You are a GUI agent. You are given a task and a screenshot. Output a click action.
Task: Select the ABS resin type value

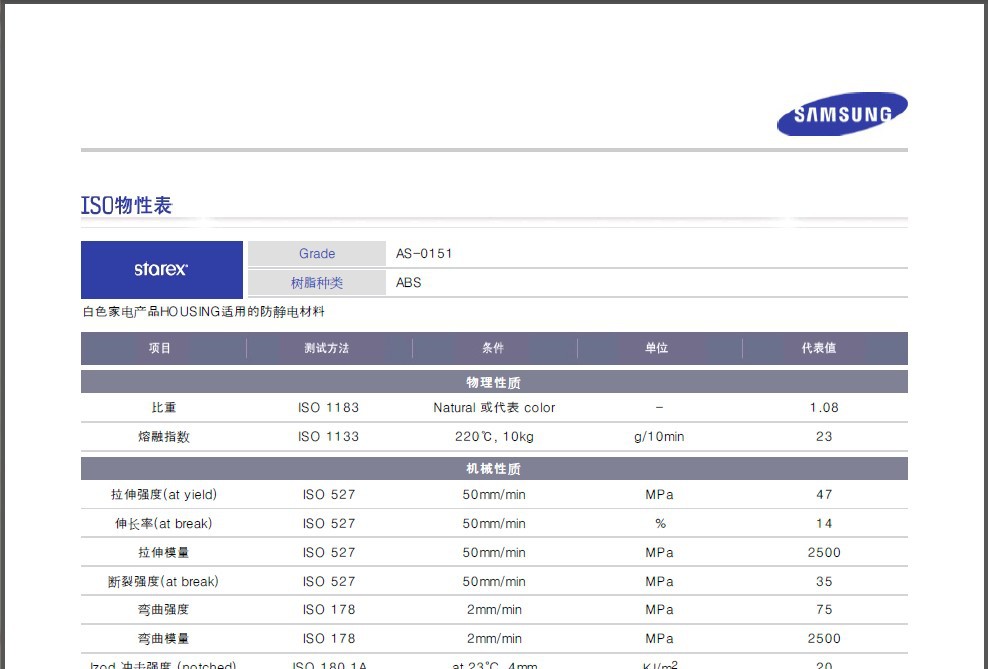click(x=409, y=283)
